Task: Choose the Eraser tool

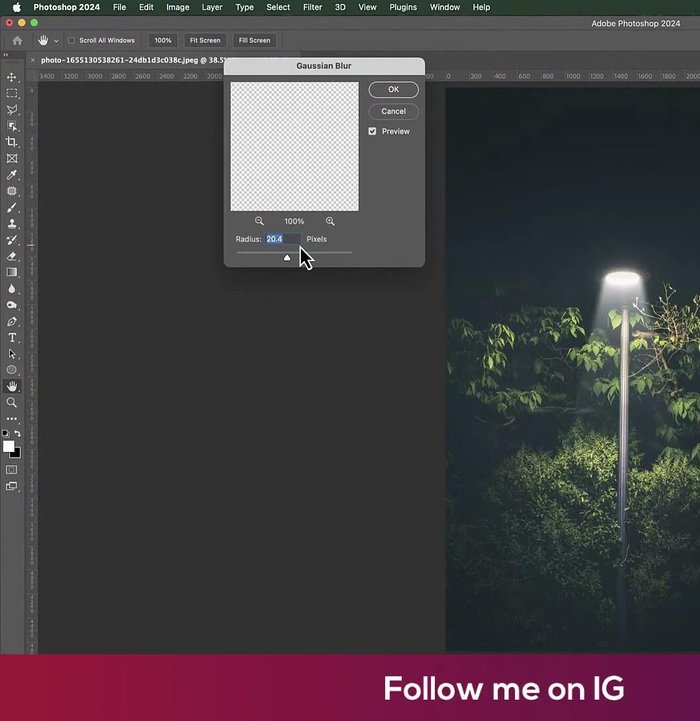Action: tap(12, 256)
